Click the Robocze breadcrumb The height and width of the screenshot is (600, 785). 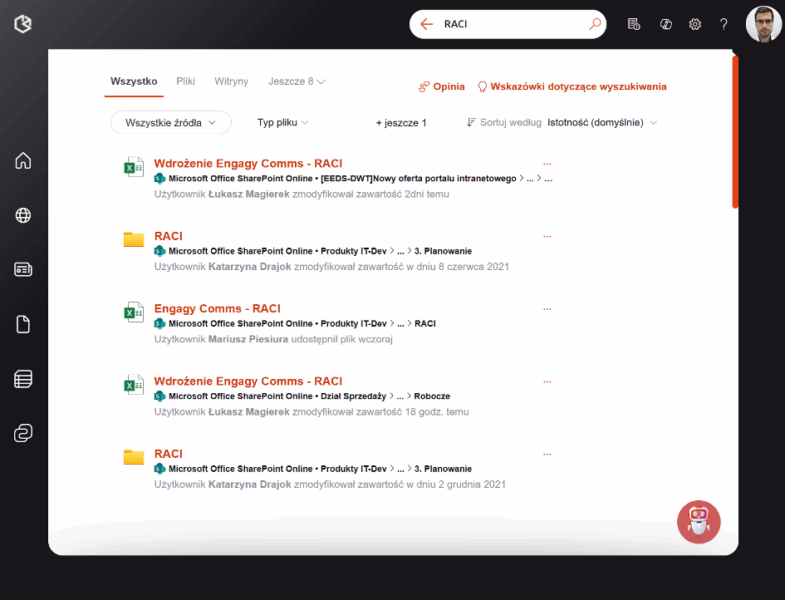[x=432, y=396]
